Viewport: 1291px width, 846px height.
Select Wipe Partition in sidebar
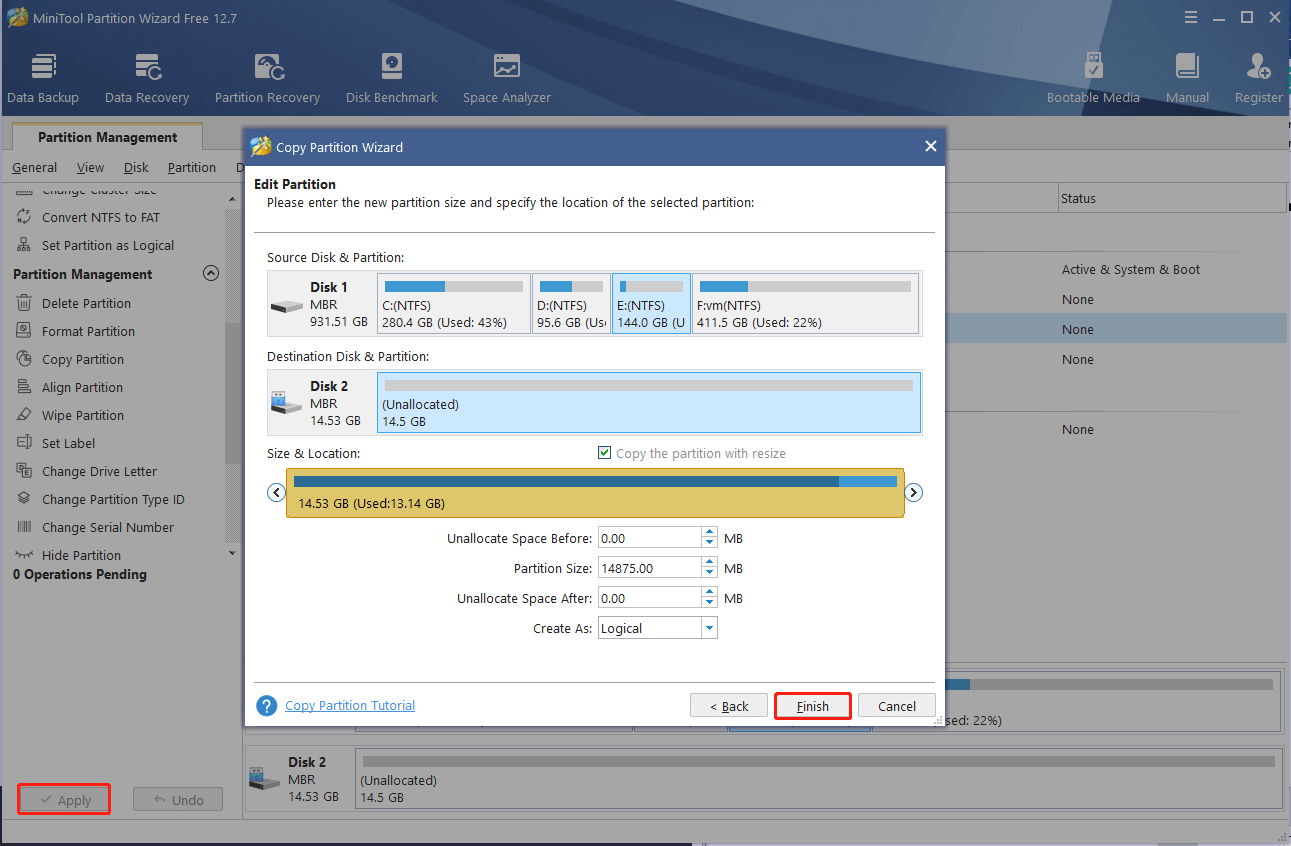(83, 415)
